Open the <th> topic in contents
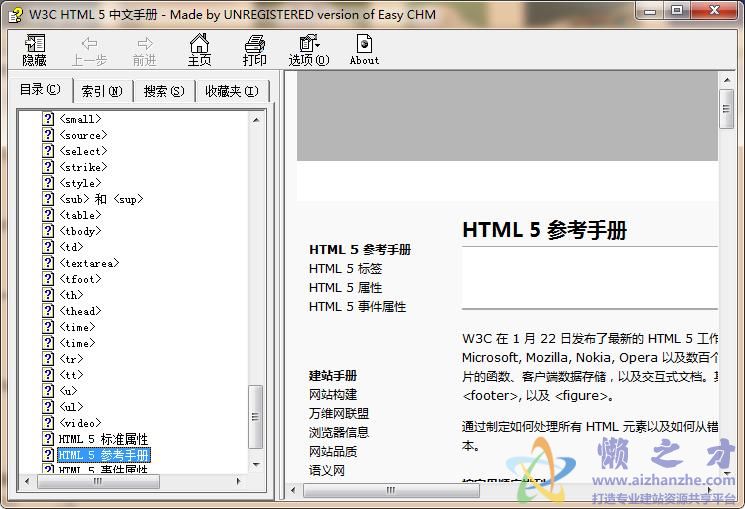 [71, 295]
